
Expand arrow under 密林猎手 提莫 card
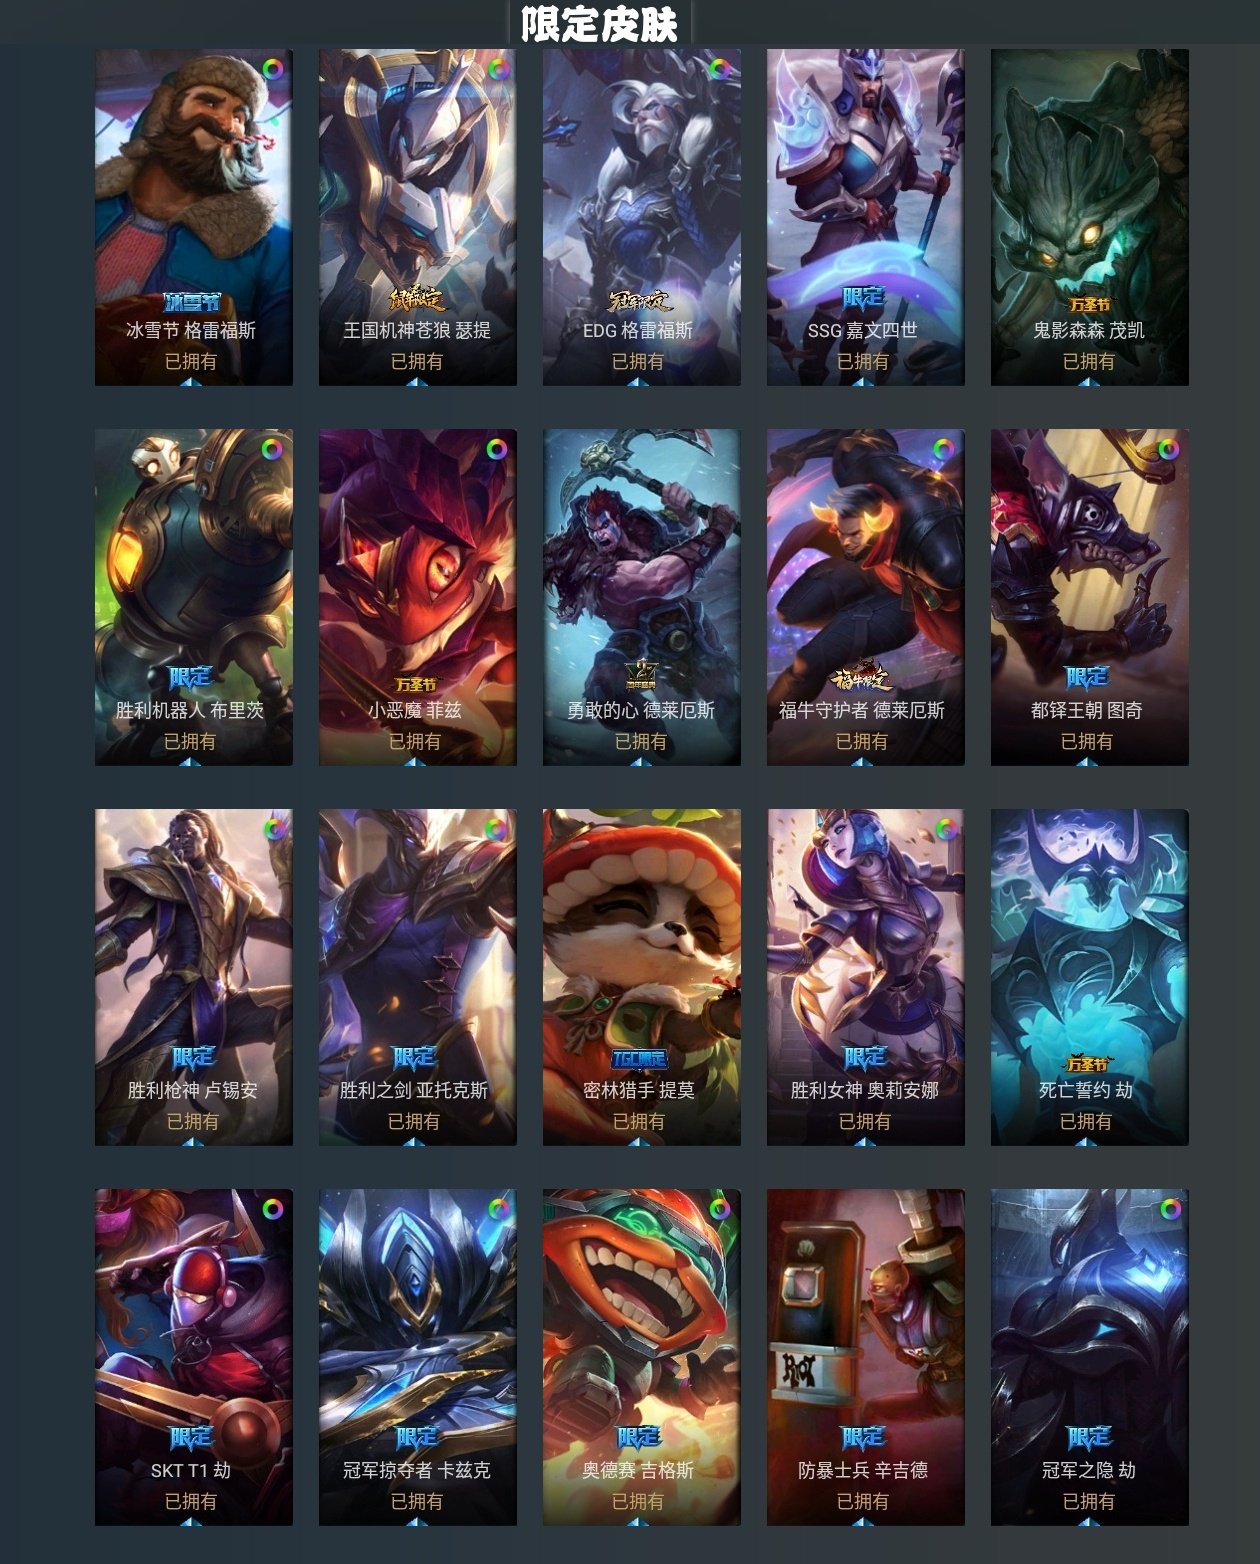(x=640, y=1140)
